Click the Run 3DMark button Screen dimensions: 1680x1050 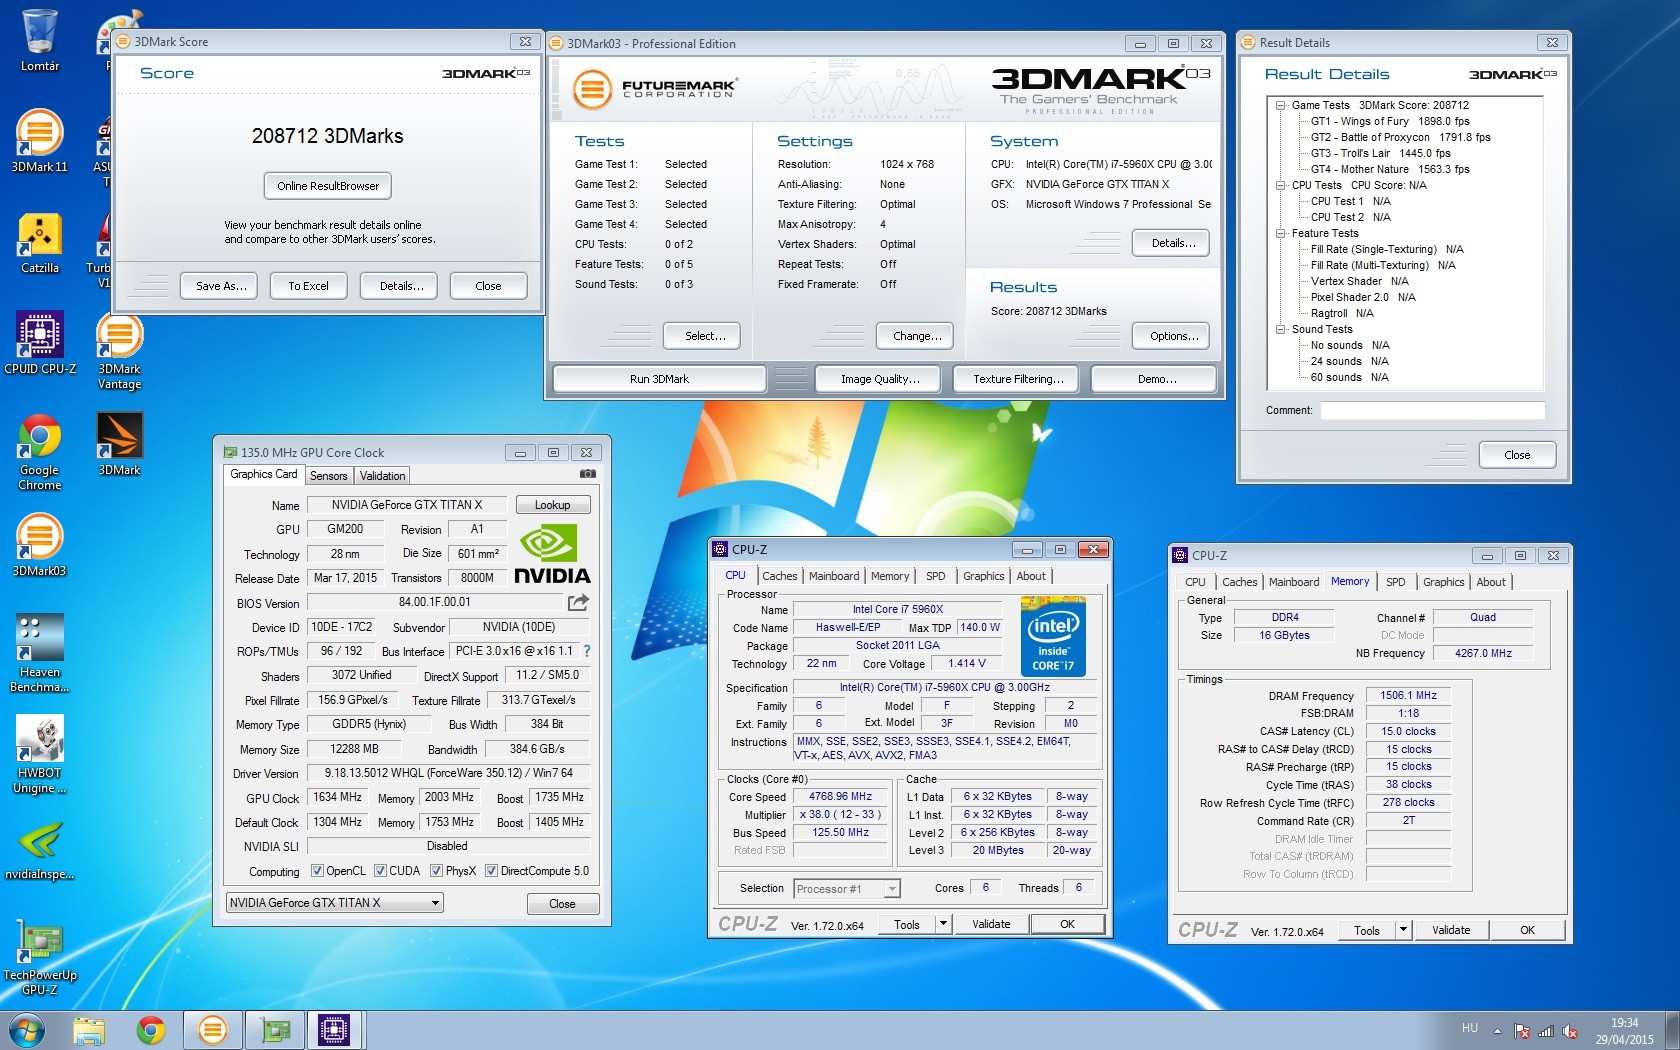point(659,379)
